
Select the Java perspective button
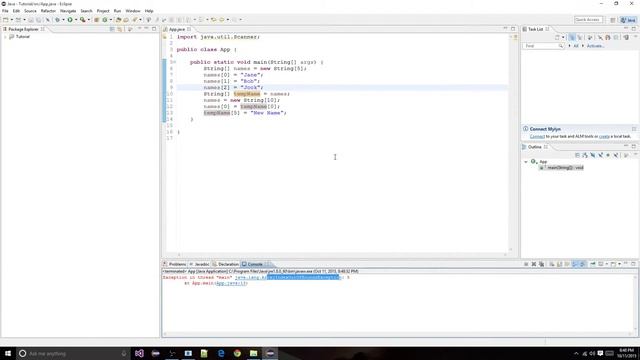pos(628,20)
